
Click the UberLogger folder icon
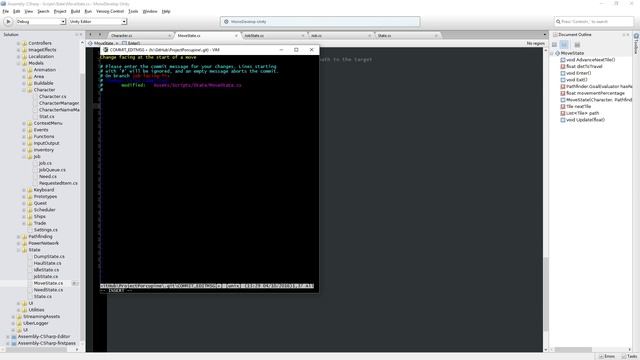pos(19,323)
